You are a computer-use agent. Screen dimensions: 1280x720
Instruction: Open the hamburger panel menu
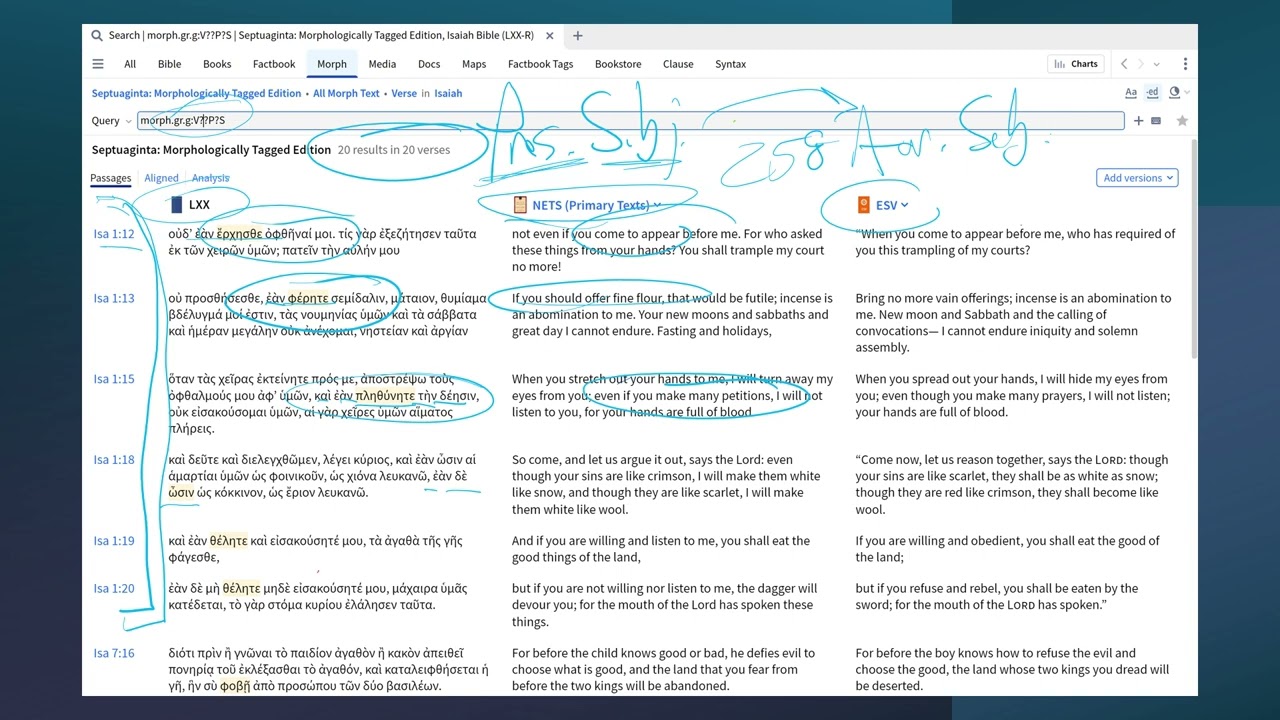point(98,64)
